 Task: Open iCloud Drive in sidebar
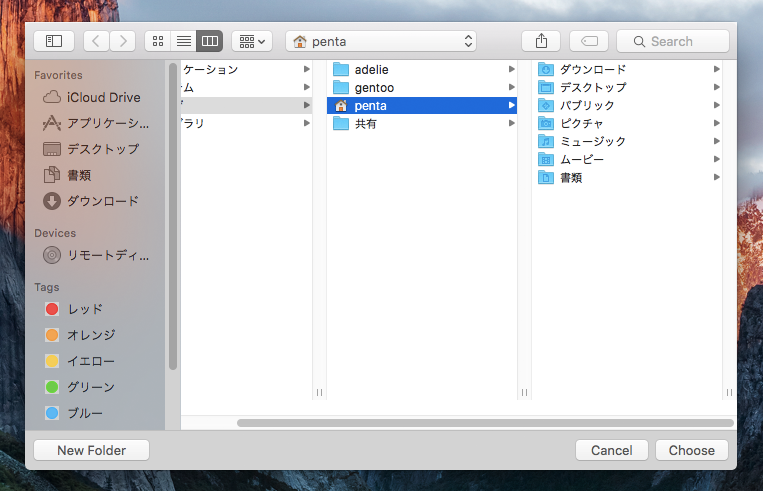[92, 97]
